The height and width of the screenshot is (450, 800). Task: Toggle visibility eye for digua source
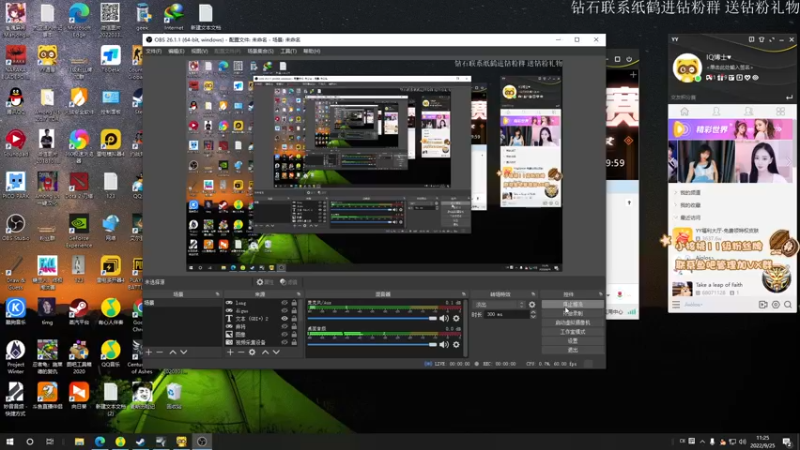click(285, 310)
